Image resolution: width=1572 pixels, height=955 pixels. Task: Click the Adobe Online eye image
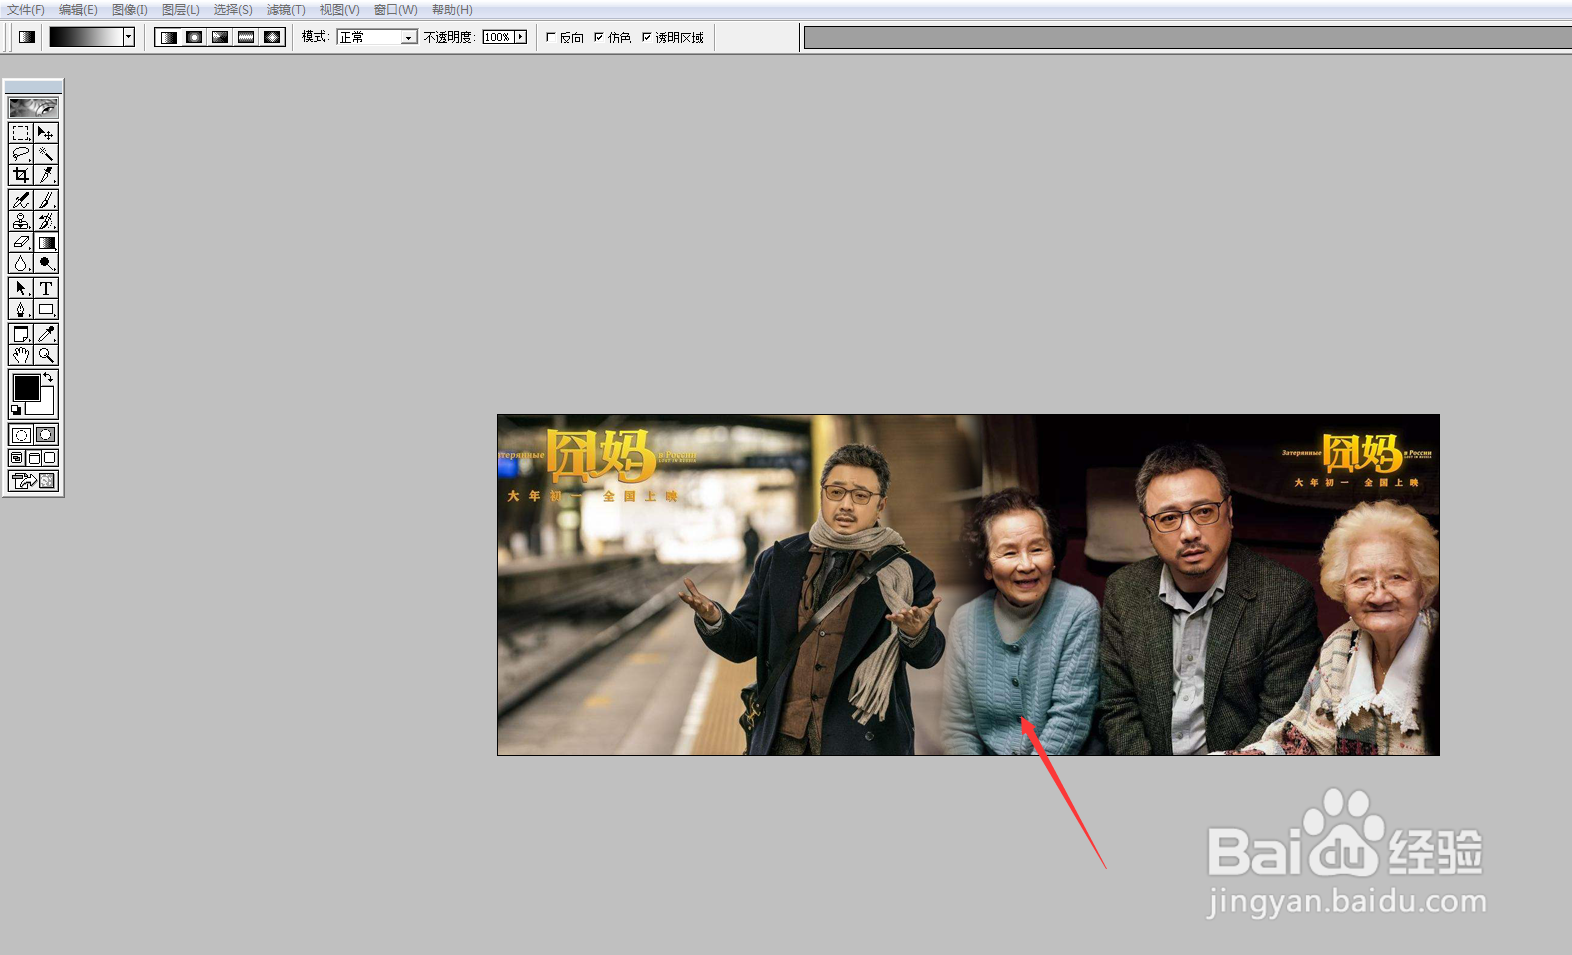33,107
